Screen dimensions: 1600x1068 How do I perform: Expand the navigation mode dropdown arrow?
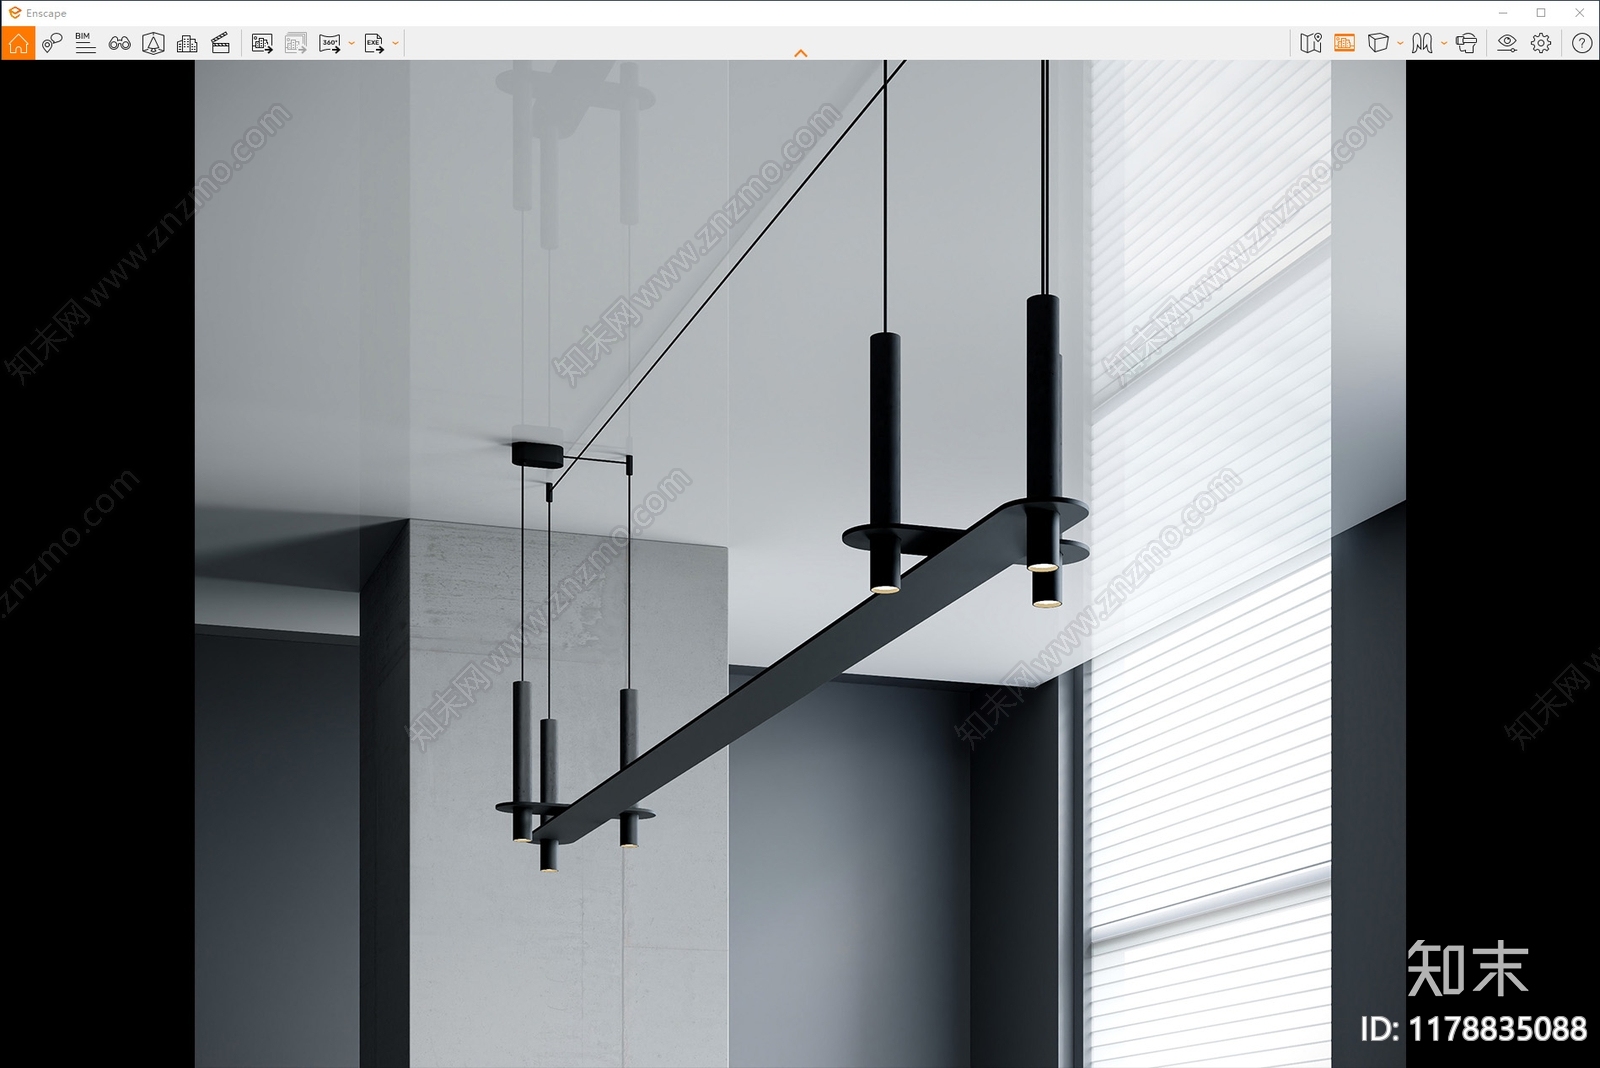[1444, 43]
